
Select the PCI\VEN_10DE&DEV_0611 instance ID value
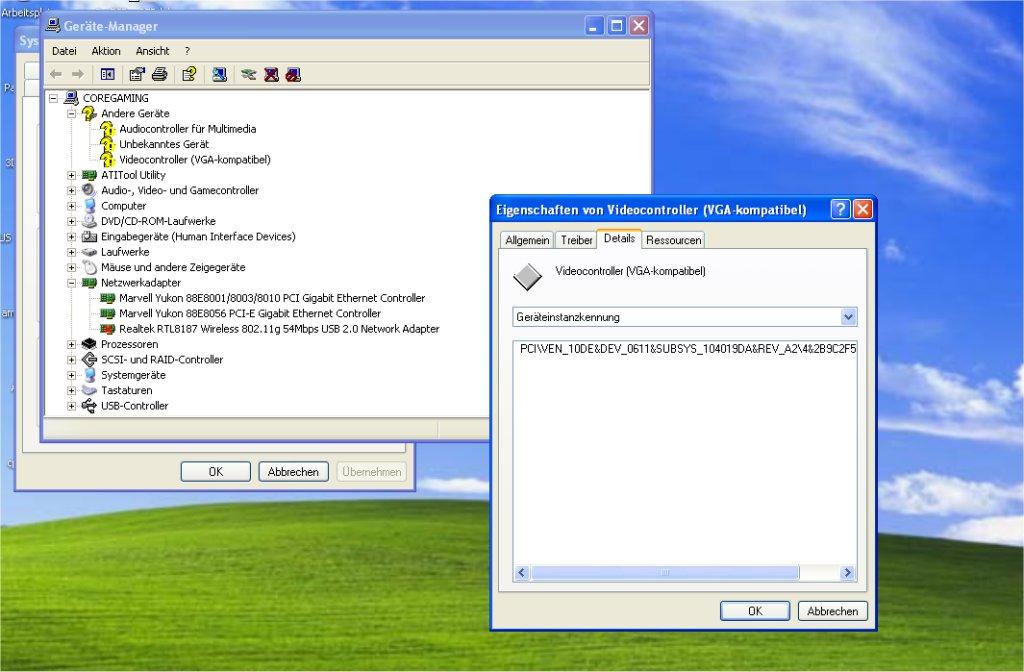click(687, 349)
